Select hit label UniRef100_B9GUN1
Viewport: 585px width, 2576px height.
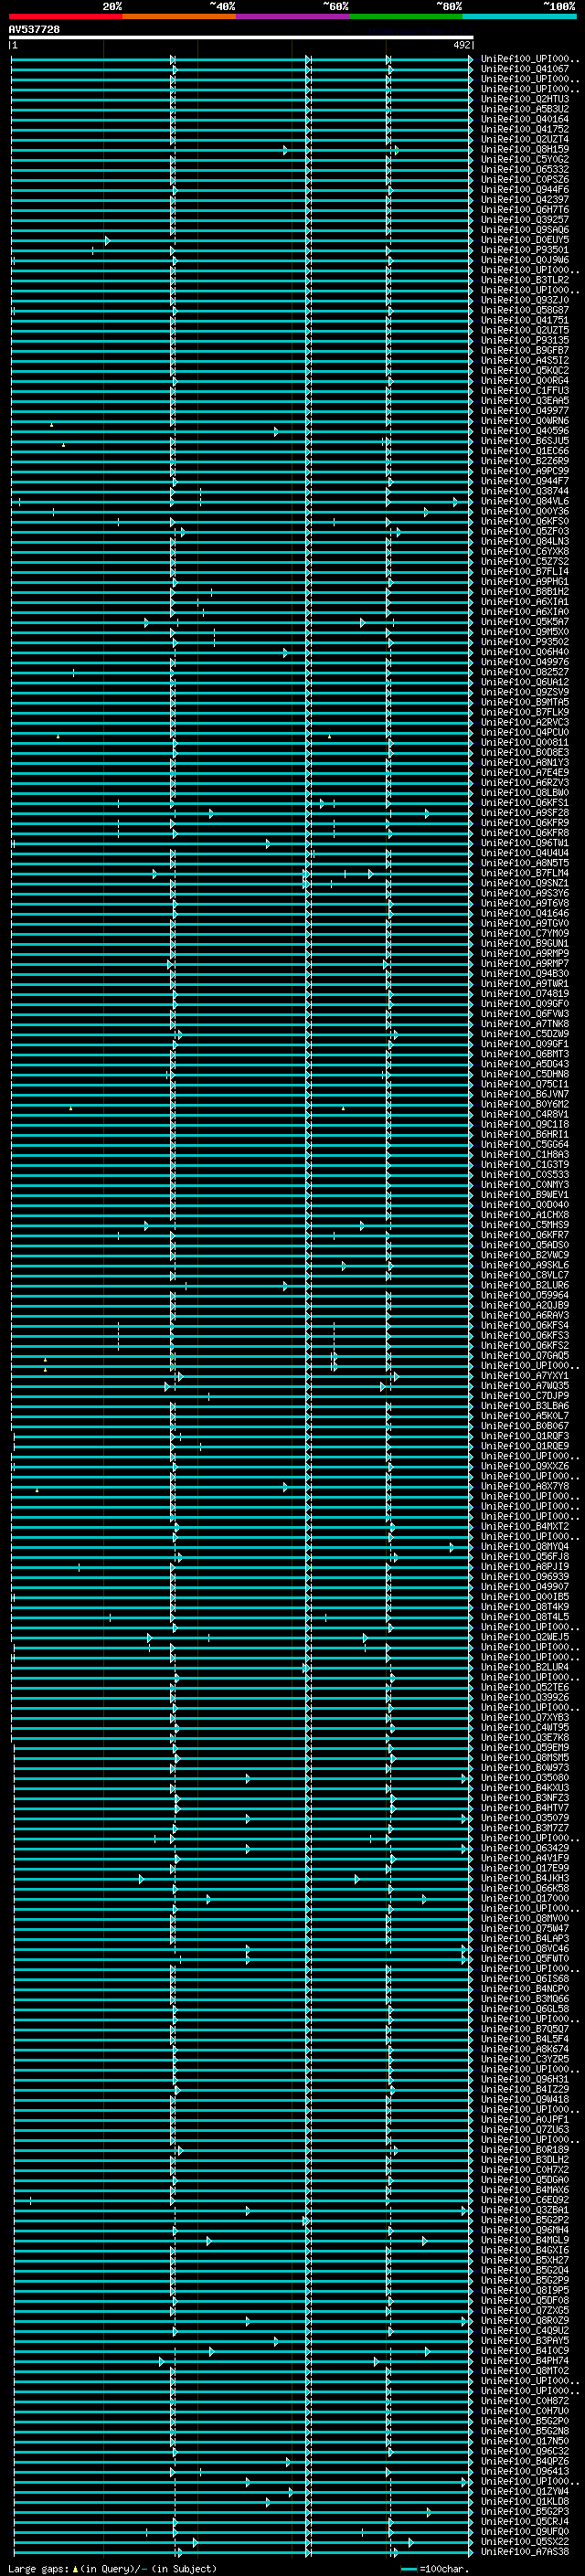pos(525,943)
